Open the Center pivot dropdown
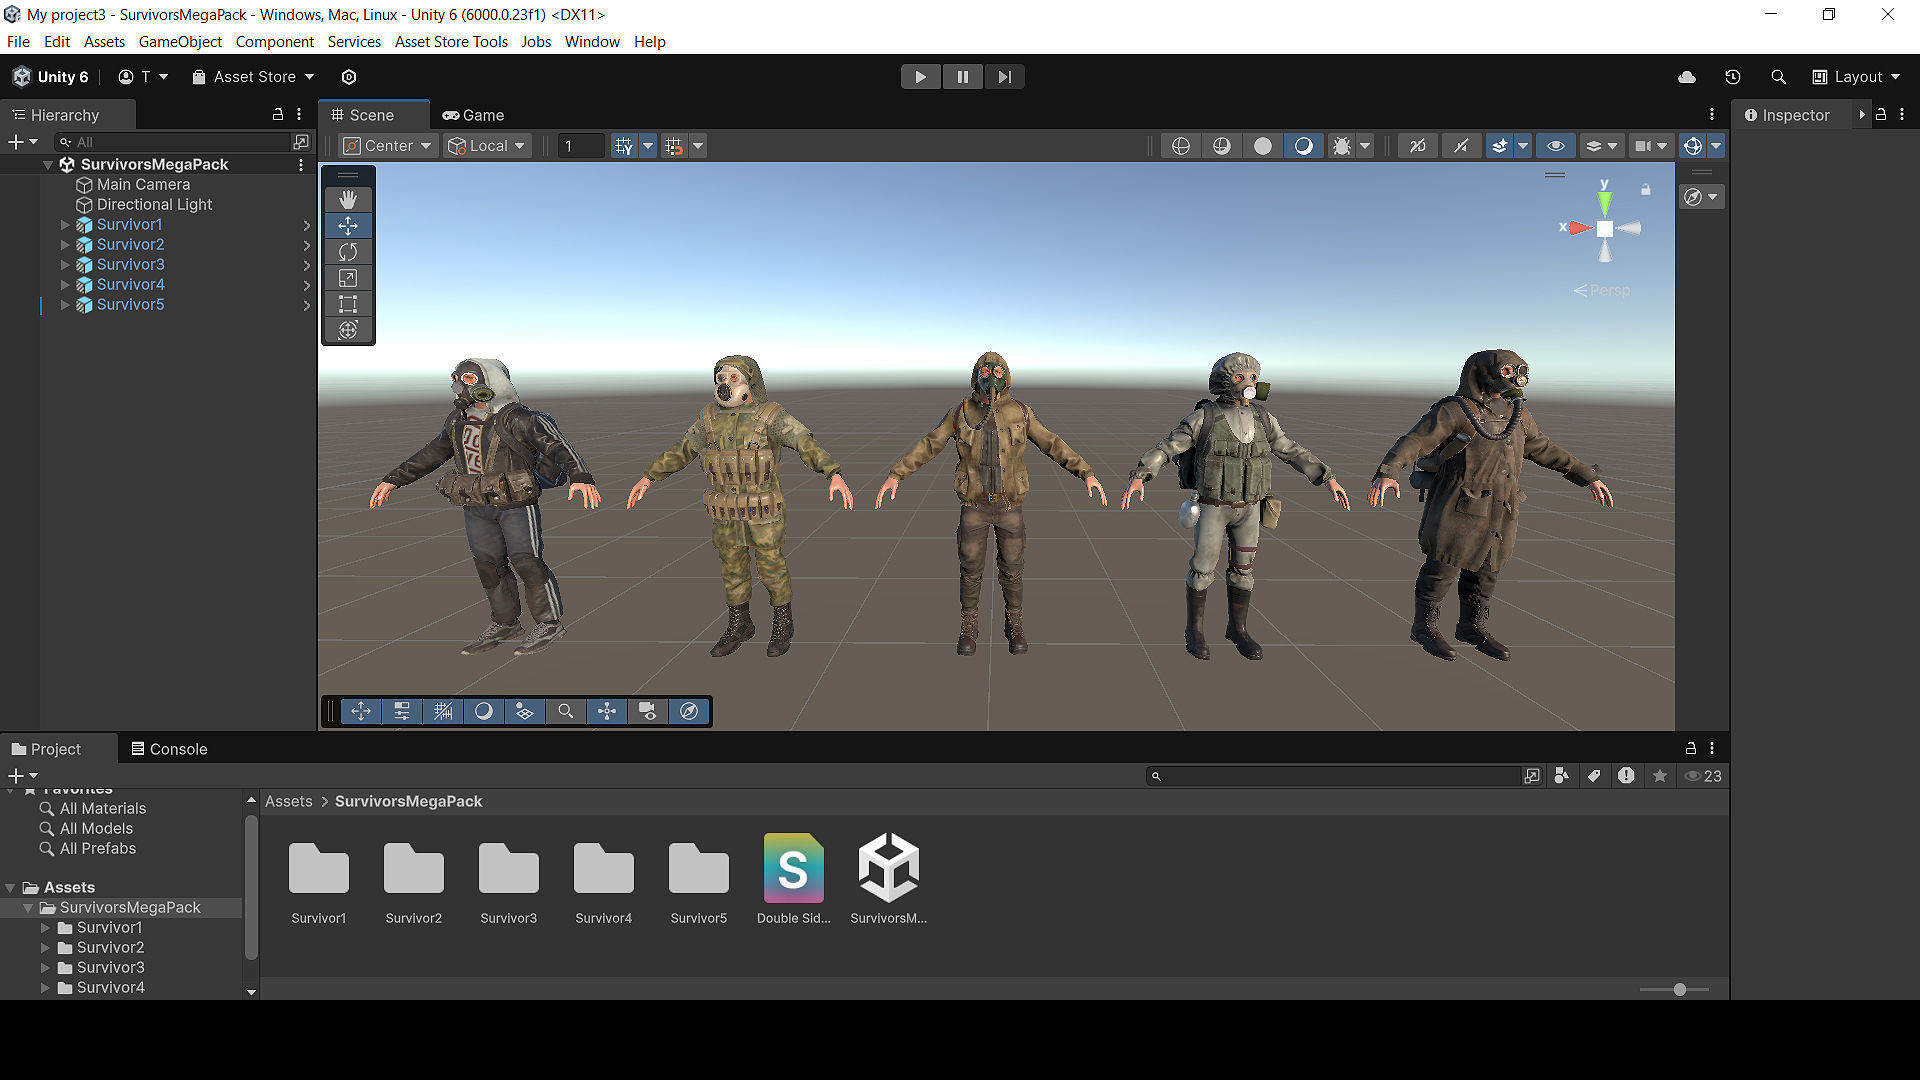Image resolution: width=1920 pixels, height=1080 pixels. tap(388, 146)
